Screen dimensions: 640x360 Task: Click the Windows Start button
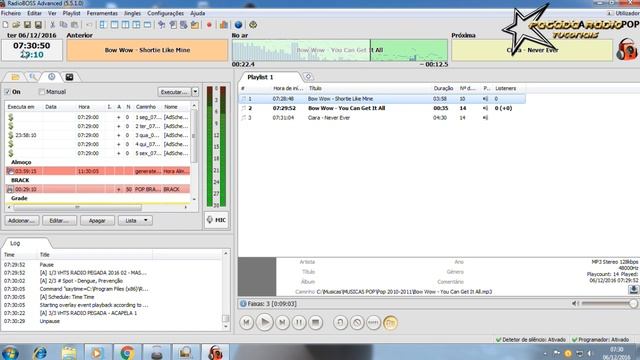10,353
